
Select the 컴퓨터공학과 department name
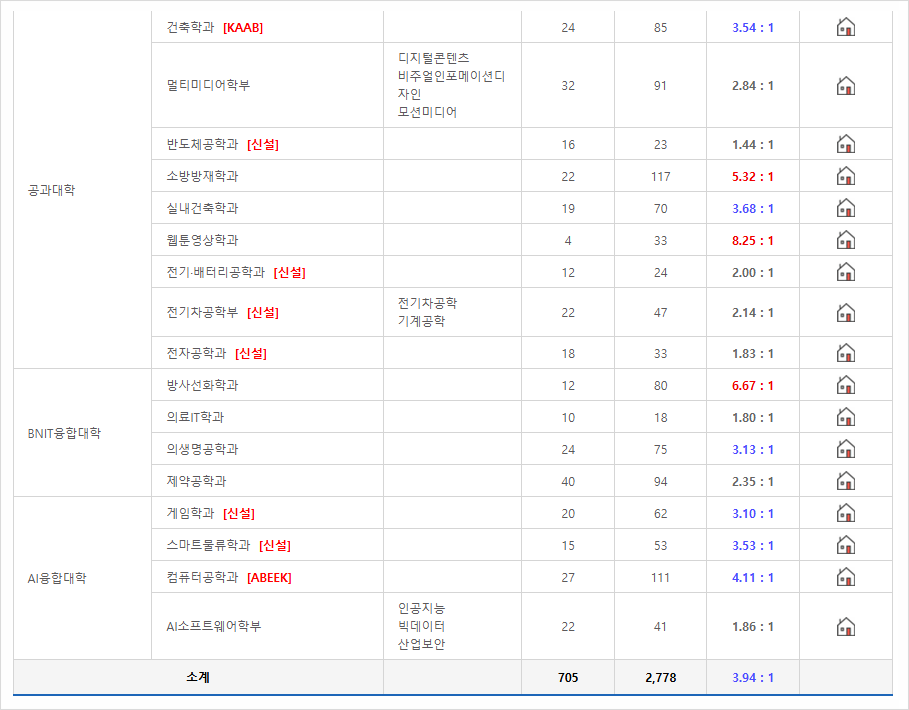[x=202, y=577]
